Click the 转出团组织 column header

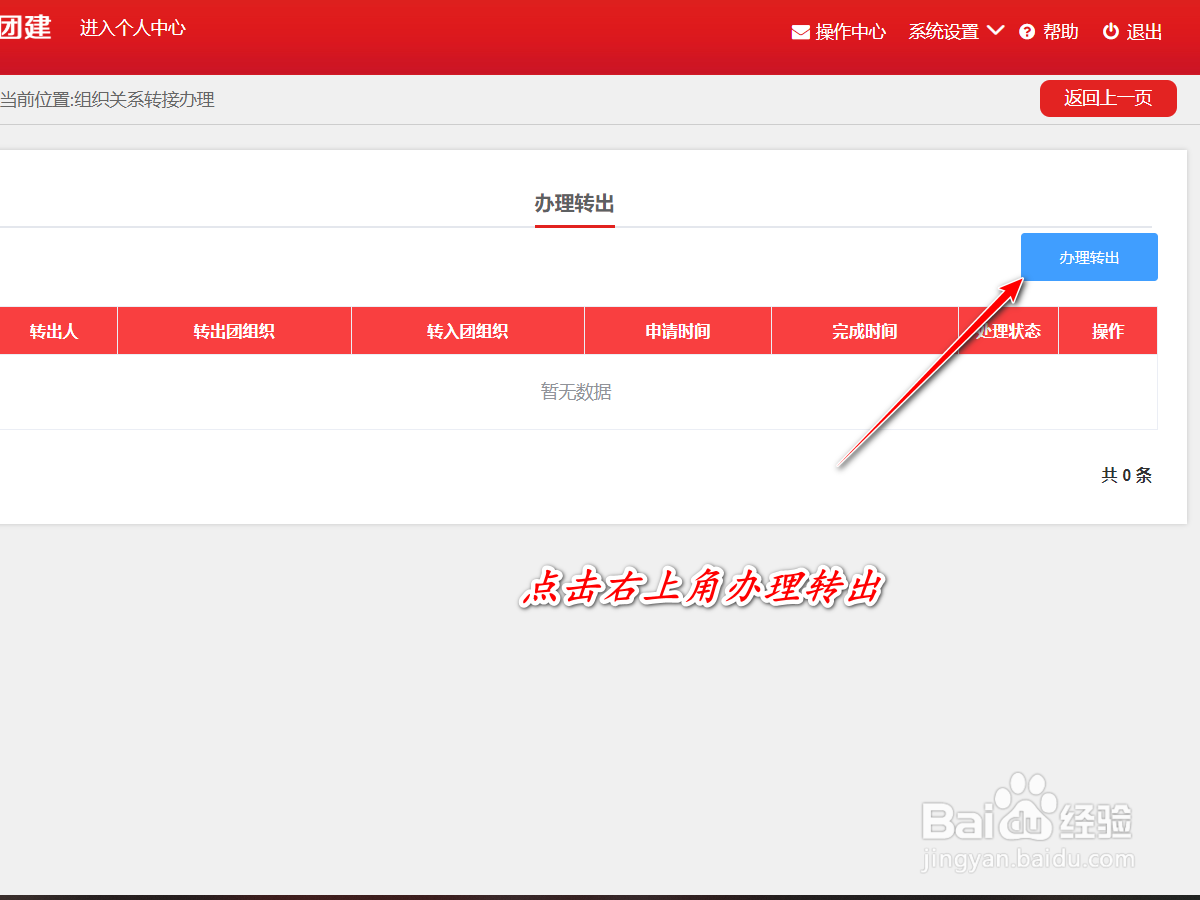click(x=234, y=330)
